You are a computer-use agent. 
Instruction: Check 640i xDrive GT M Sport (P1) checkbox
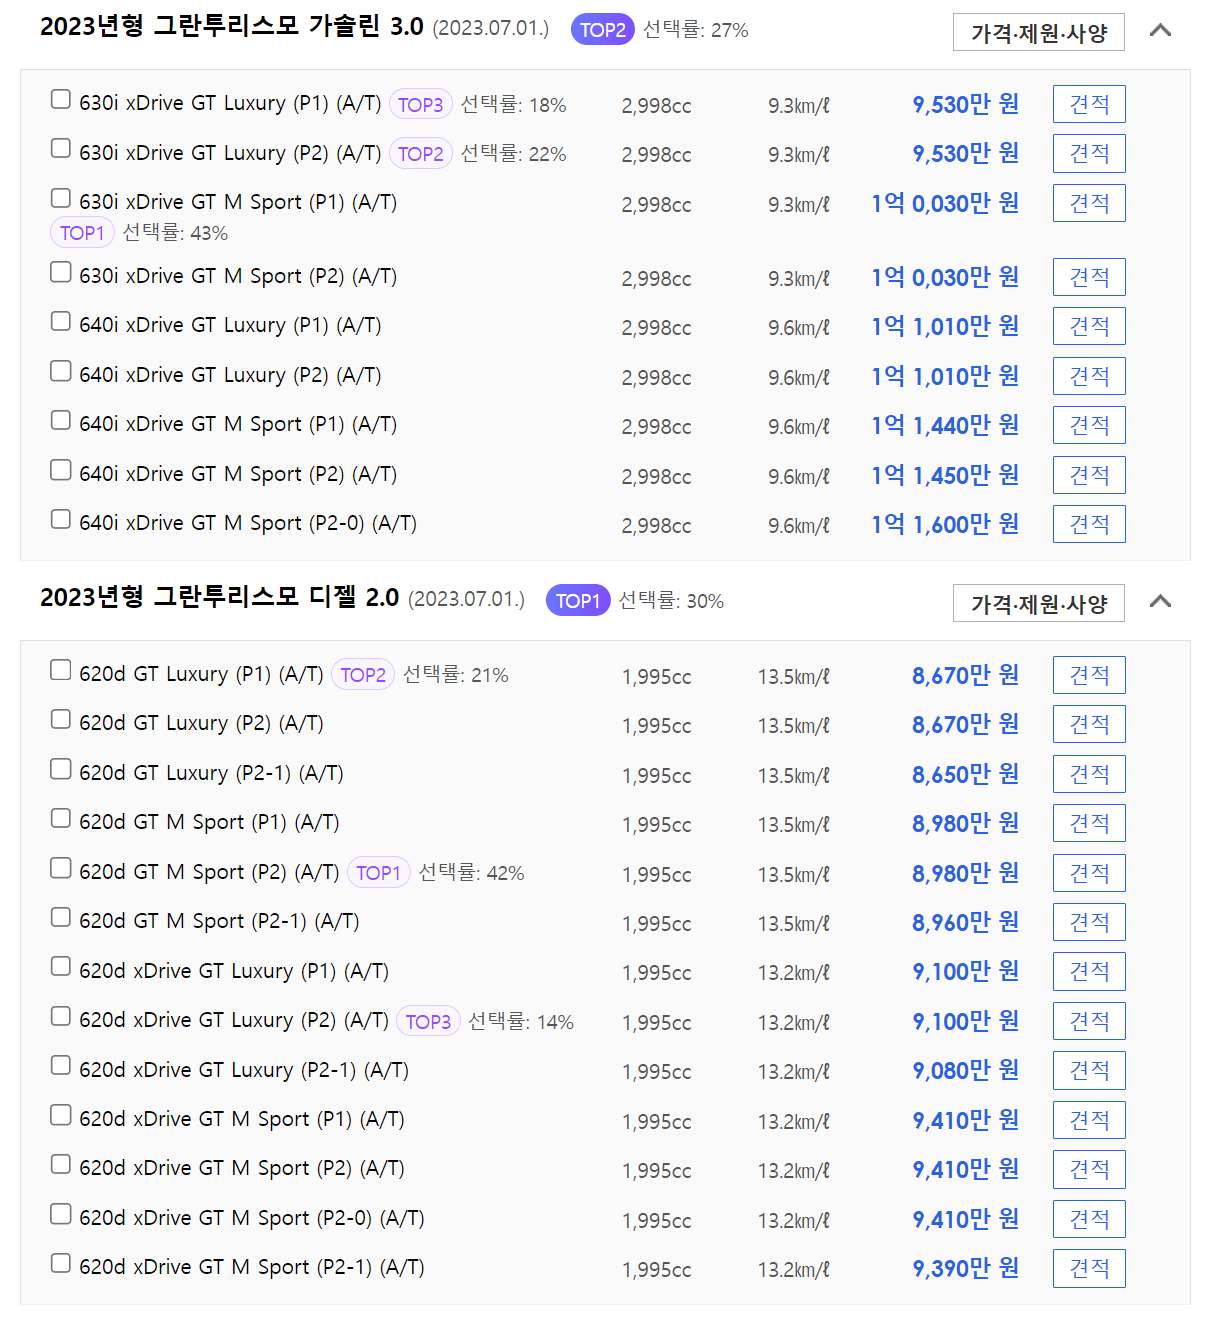coord(61,420)
